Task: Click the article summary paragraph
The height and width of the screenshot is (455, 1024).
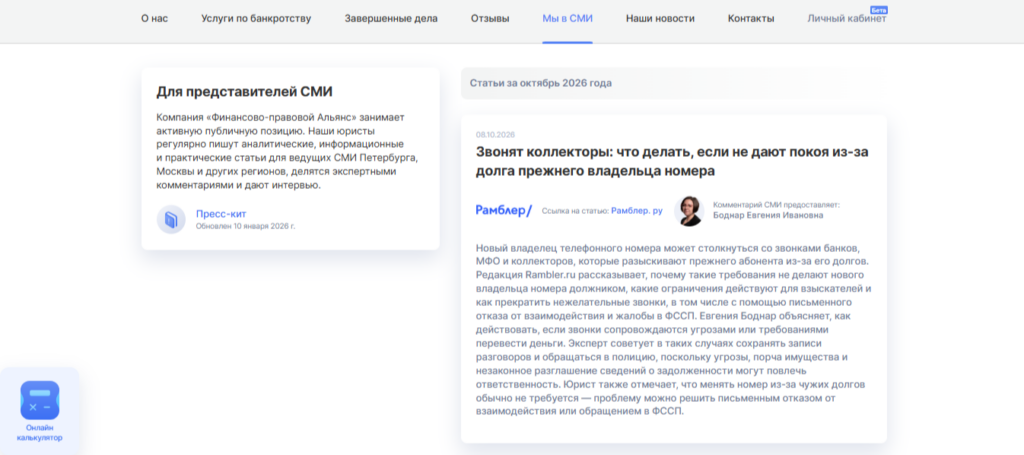Action: (x=674, y=330)
